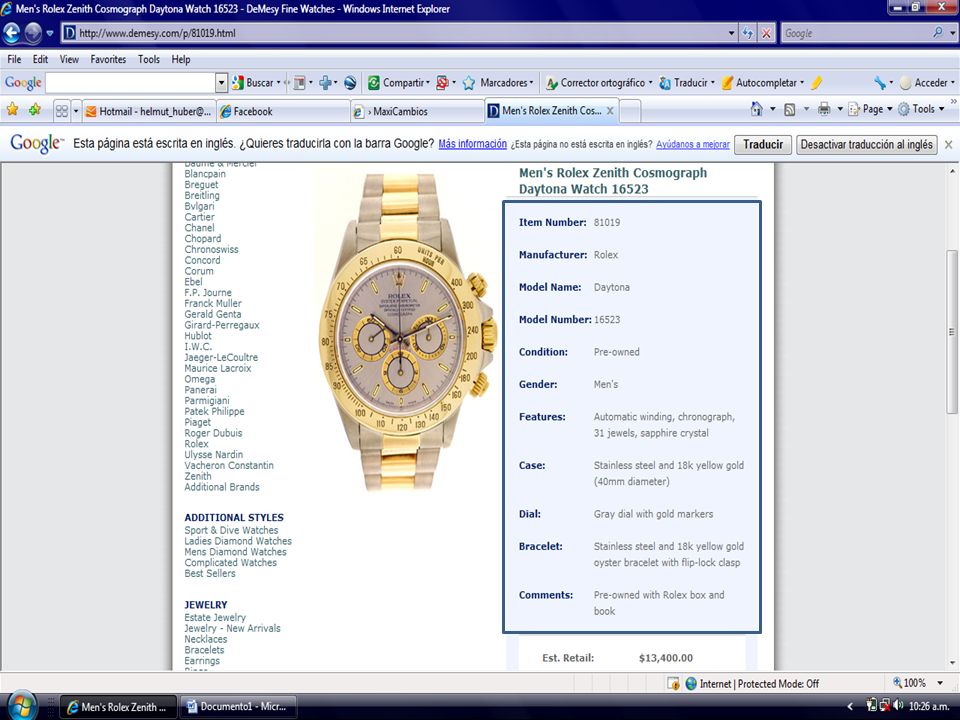Open the zoom level dropdown arrow
The width and height of the screenshot is (960, 720).
[940, 683]
